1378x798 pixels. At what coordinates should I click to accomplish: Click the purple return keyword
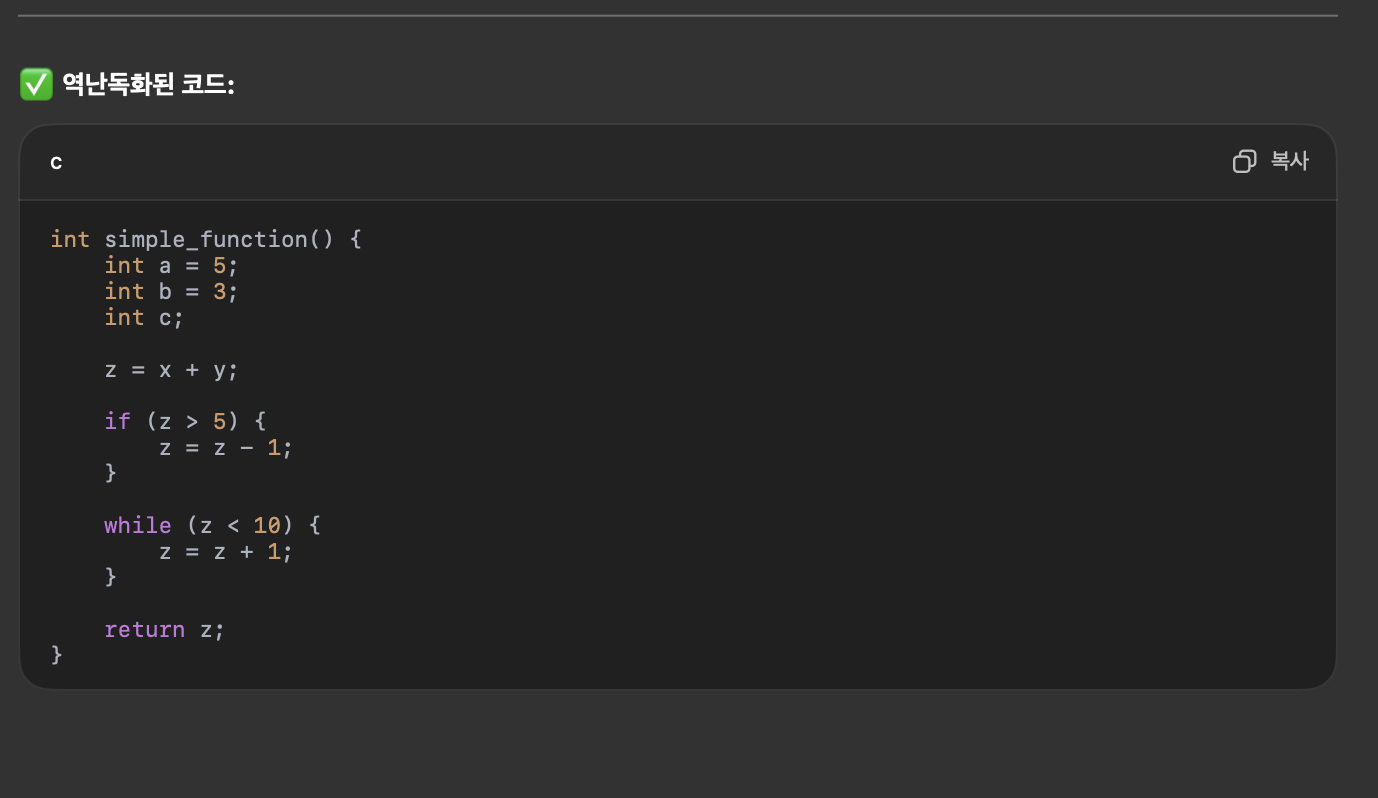(144, 630)
